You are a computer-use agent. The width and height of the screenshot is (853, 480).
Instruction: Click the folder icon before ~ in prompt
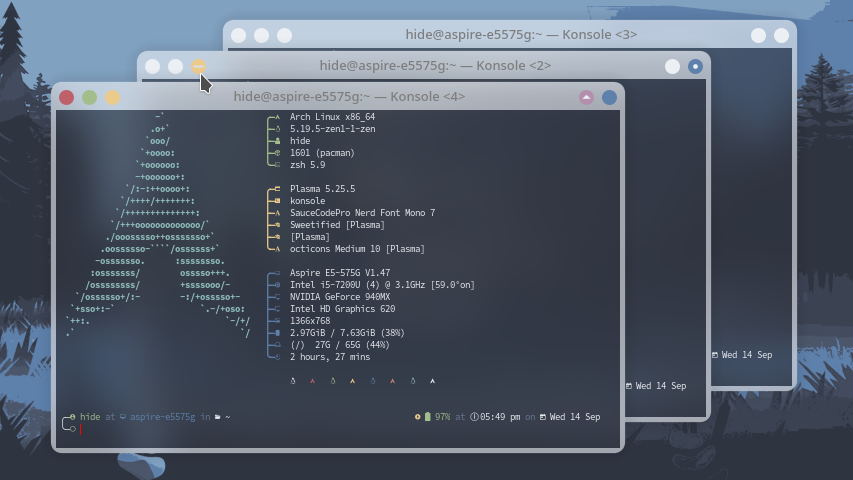[x=218, y=417]
